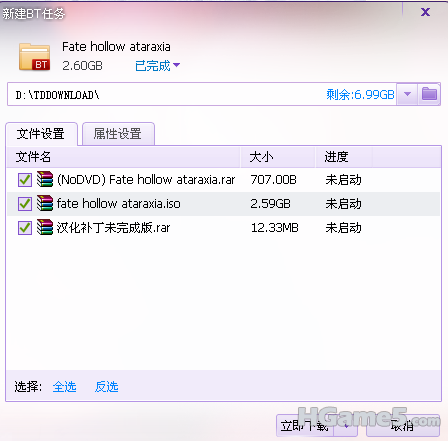Click the Fate hollow ataraxia task title

coord(116,46)
